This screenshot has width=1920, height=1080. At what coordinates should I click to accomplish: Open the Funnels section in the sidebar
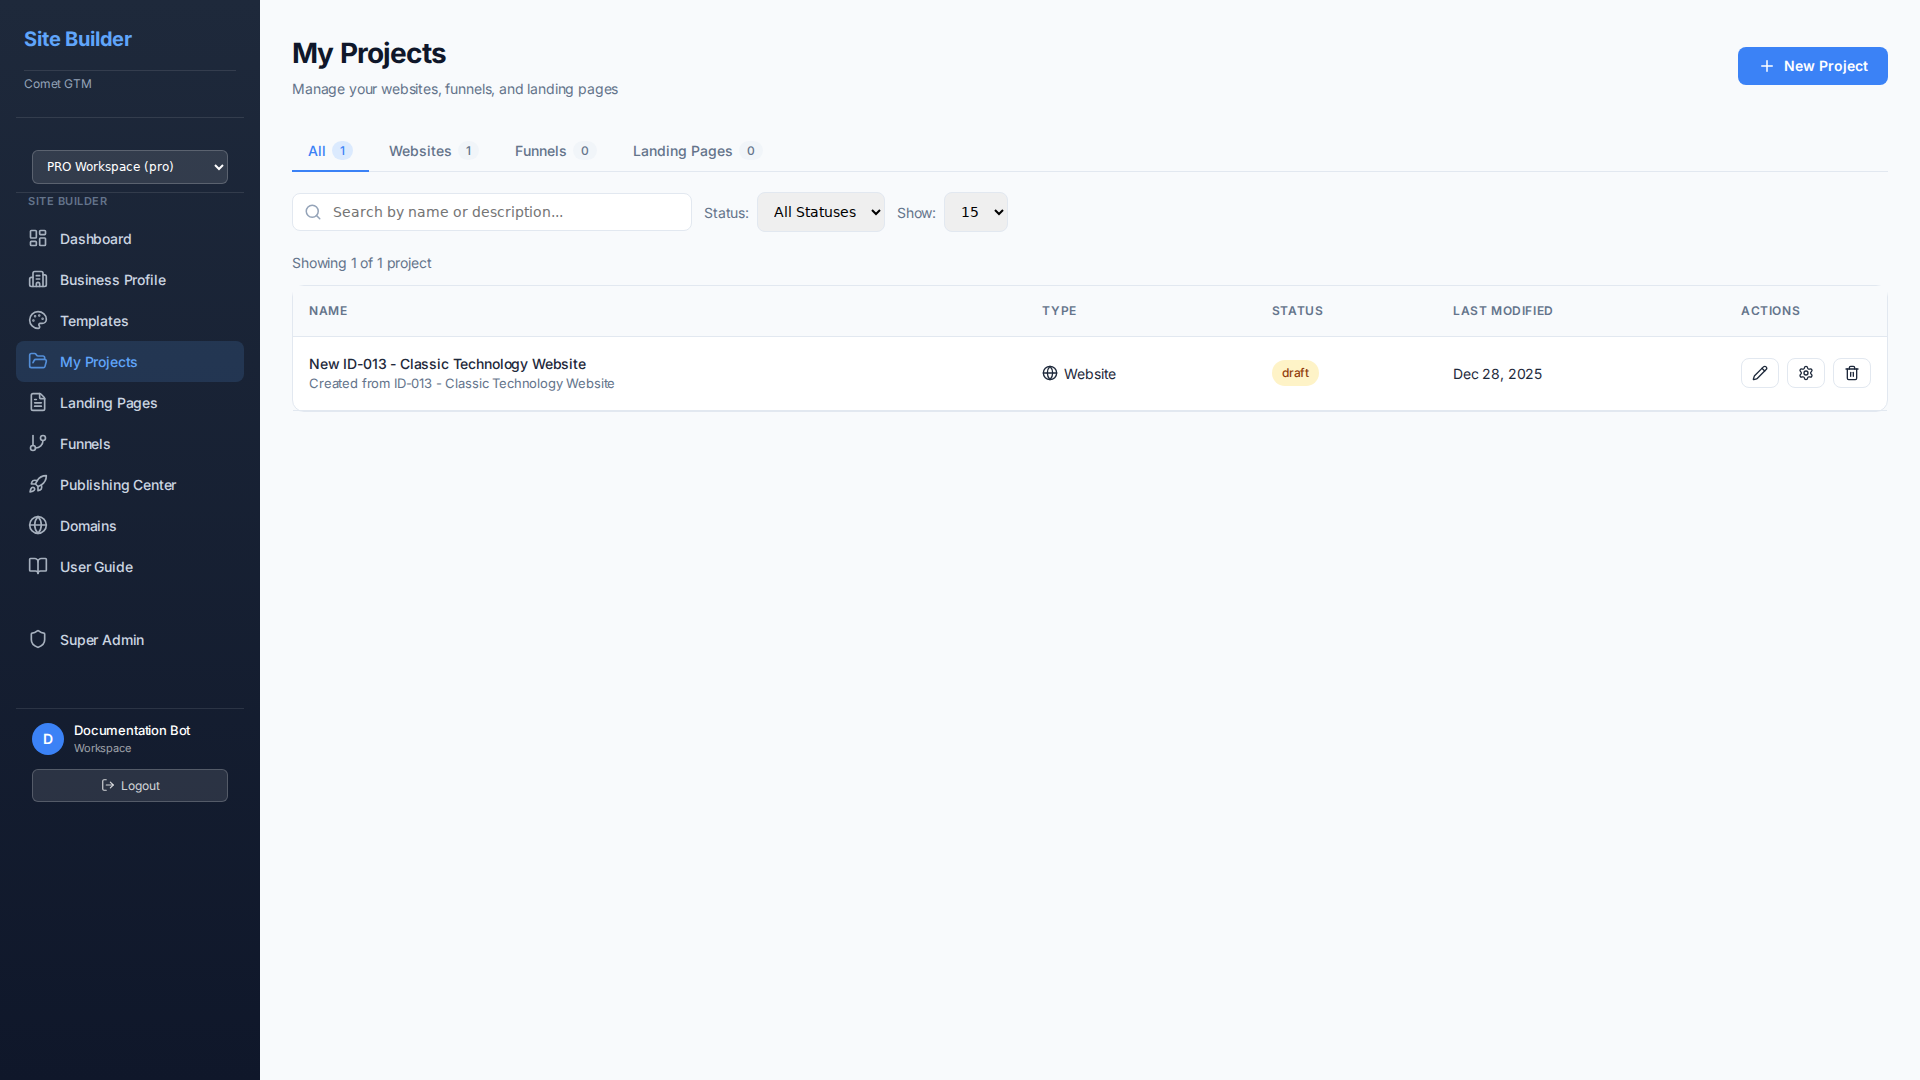(x=84, y=444)
